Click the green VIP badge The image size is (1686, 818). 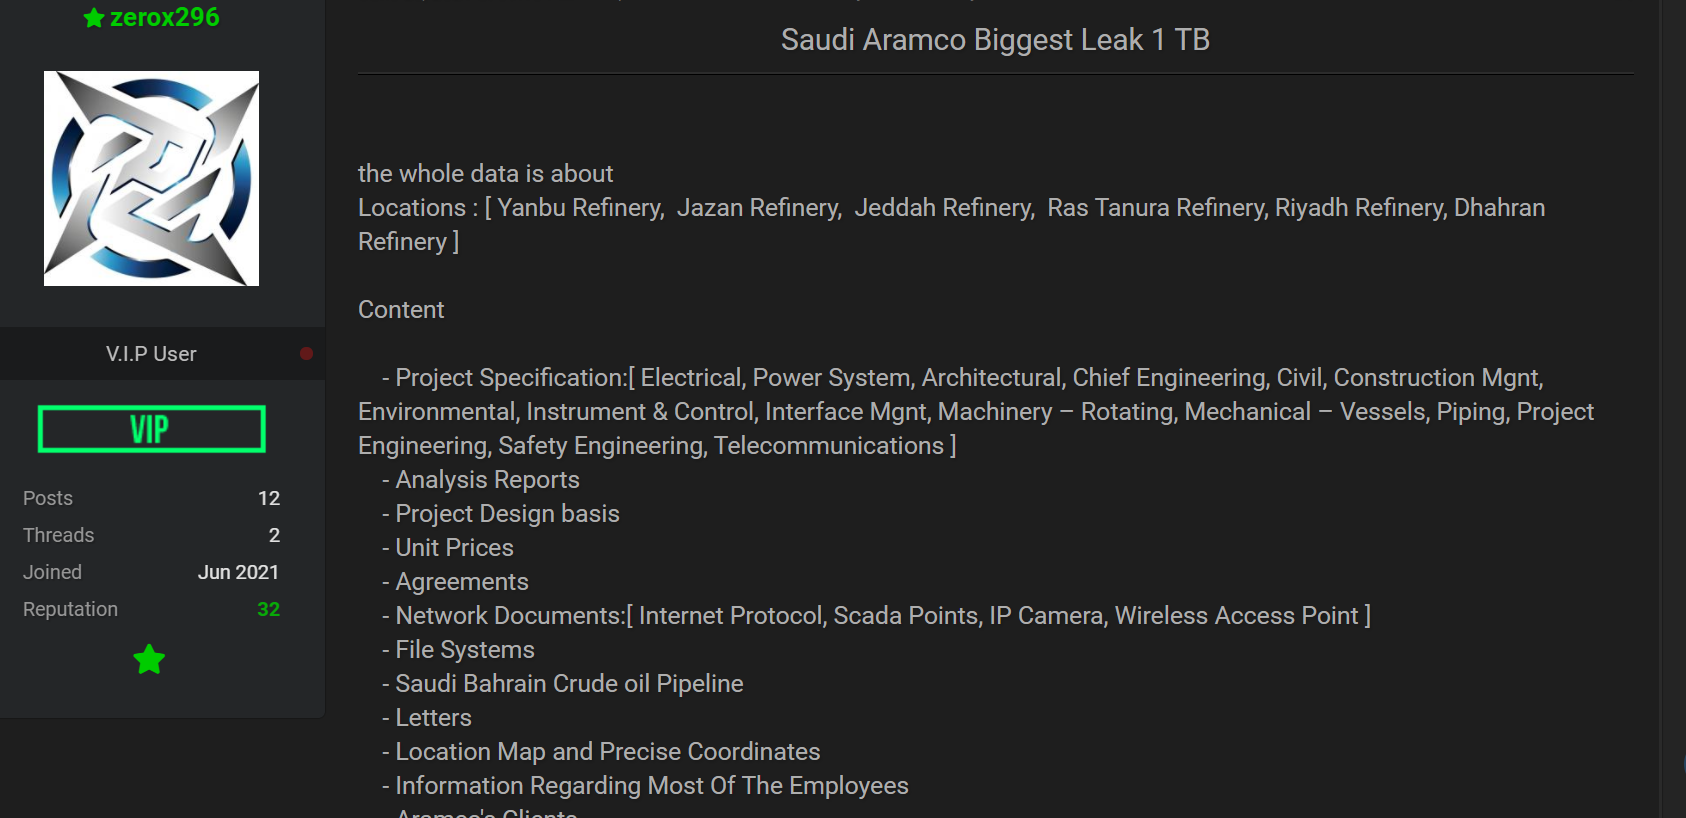coord(151,429)
